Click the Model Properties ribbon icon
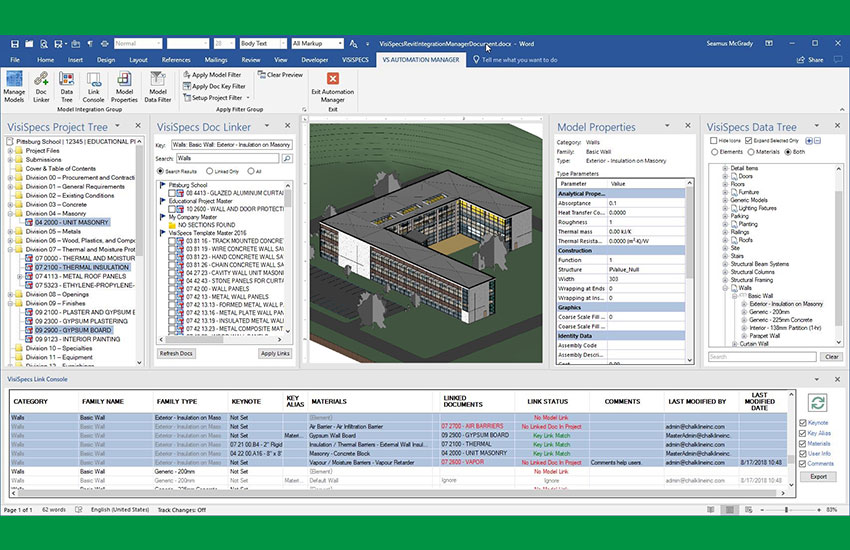Screen dimensions: 850x550 [124, 87]
